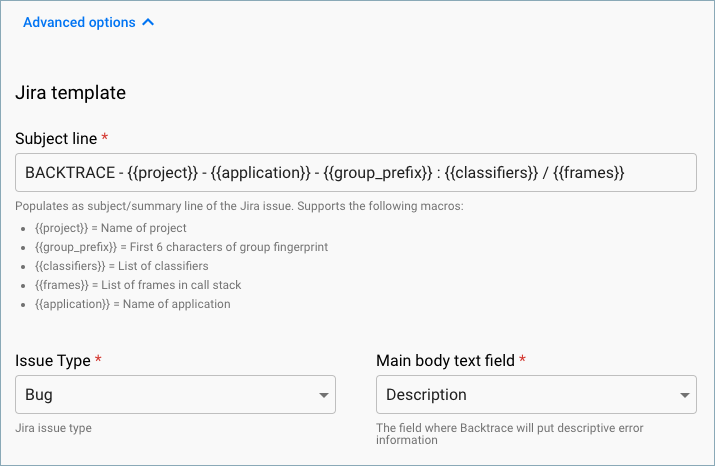Click the 'Jira issue type' helper text

53,428
